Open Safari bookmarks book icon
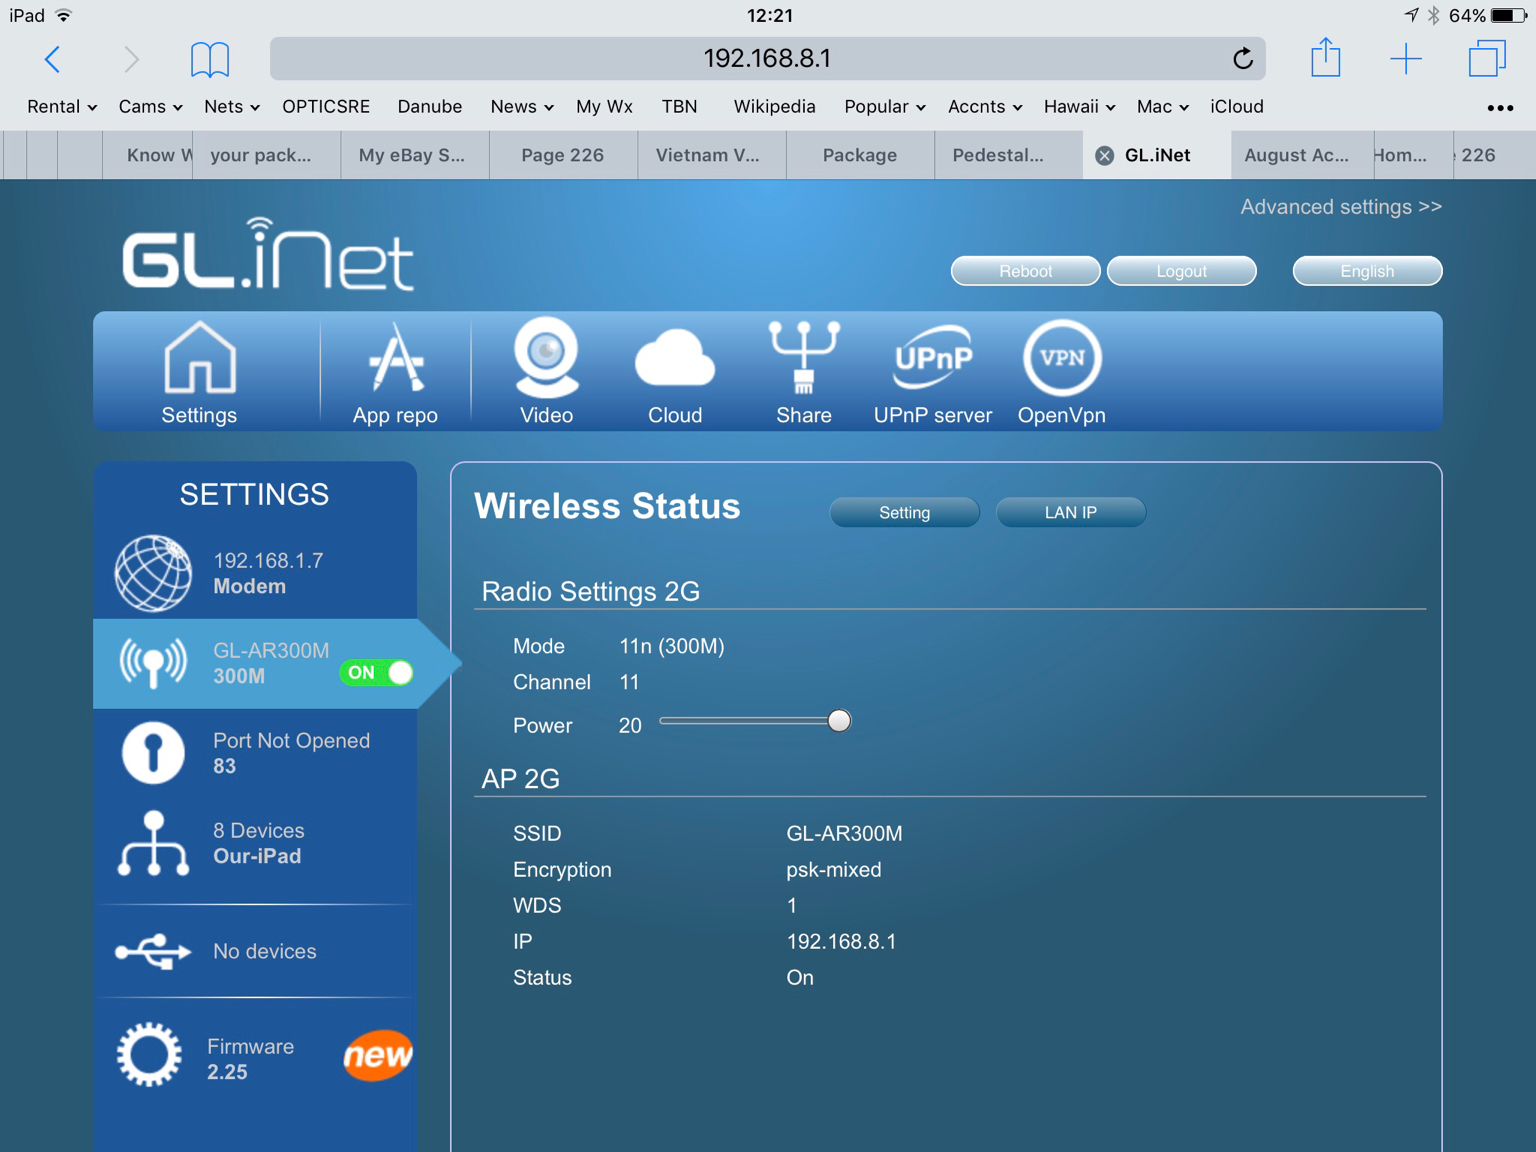Viewport: 1536px width, 1152px height. pyautogui.click(x=210, y=59)
